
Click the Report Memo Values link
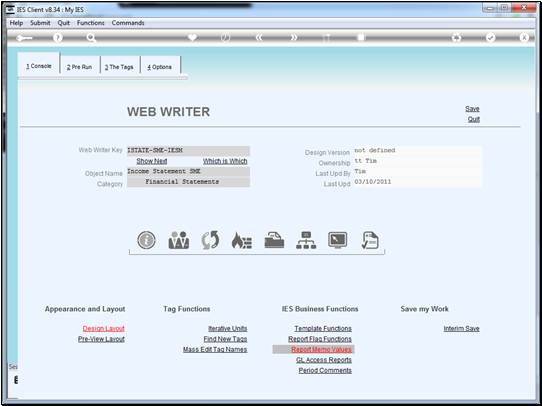click(321, 349)
